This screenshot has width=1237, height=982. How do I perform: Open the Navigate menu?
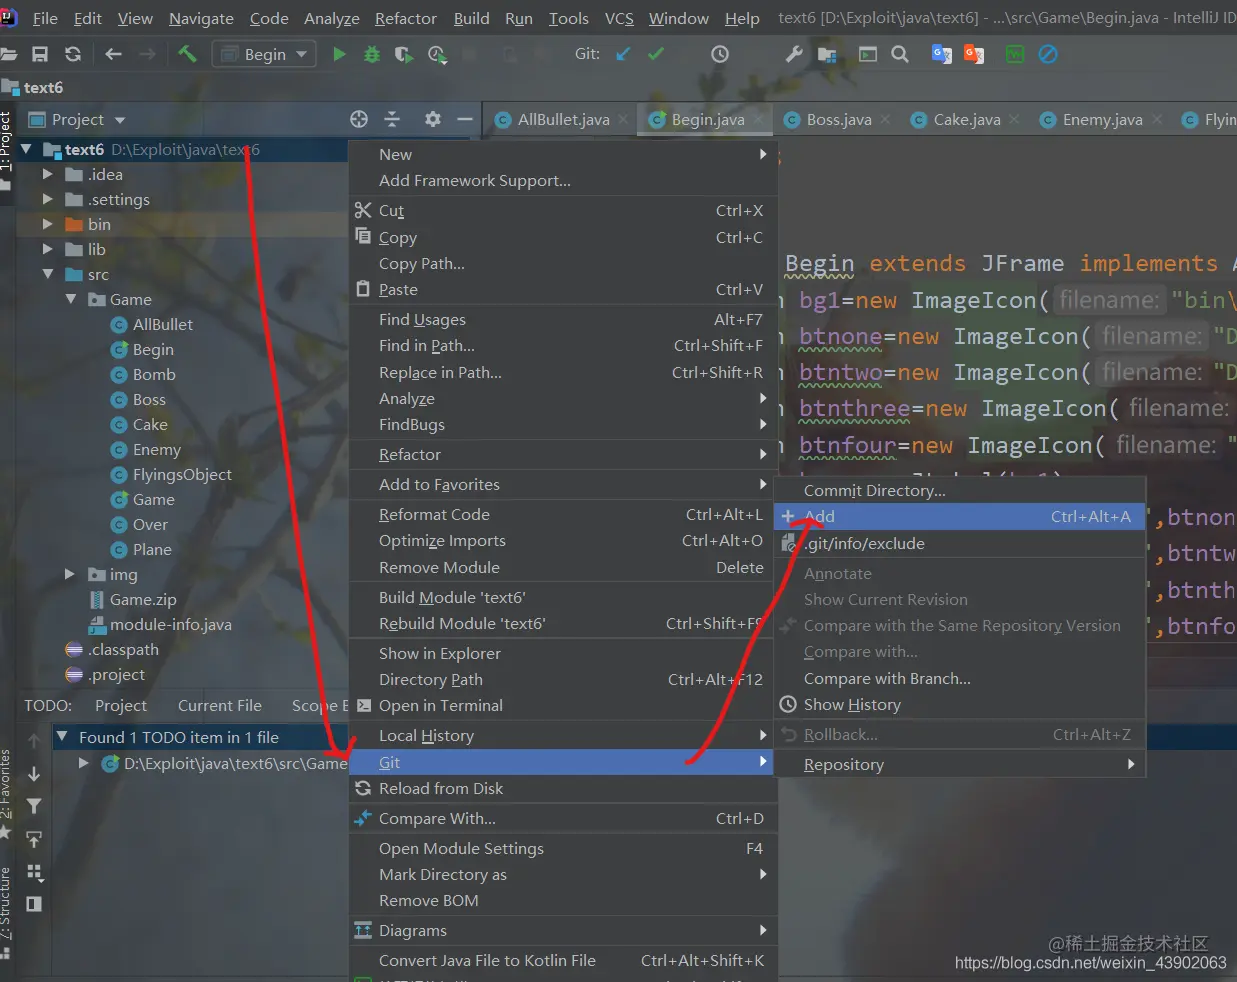(x=201, y=18)
